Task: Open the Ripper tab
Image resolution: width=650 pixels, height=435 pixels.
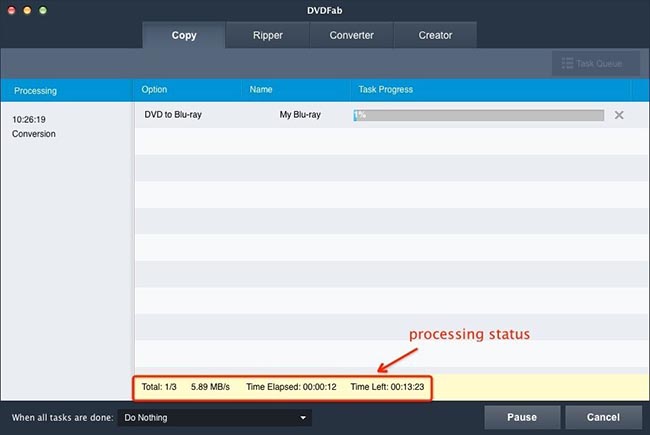Action: [268, 35]
